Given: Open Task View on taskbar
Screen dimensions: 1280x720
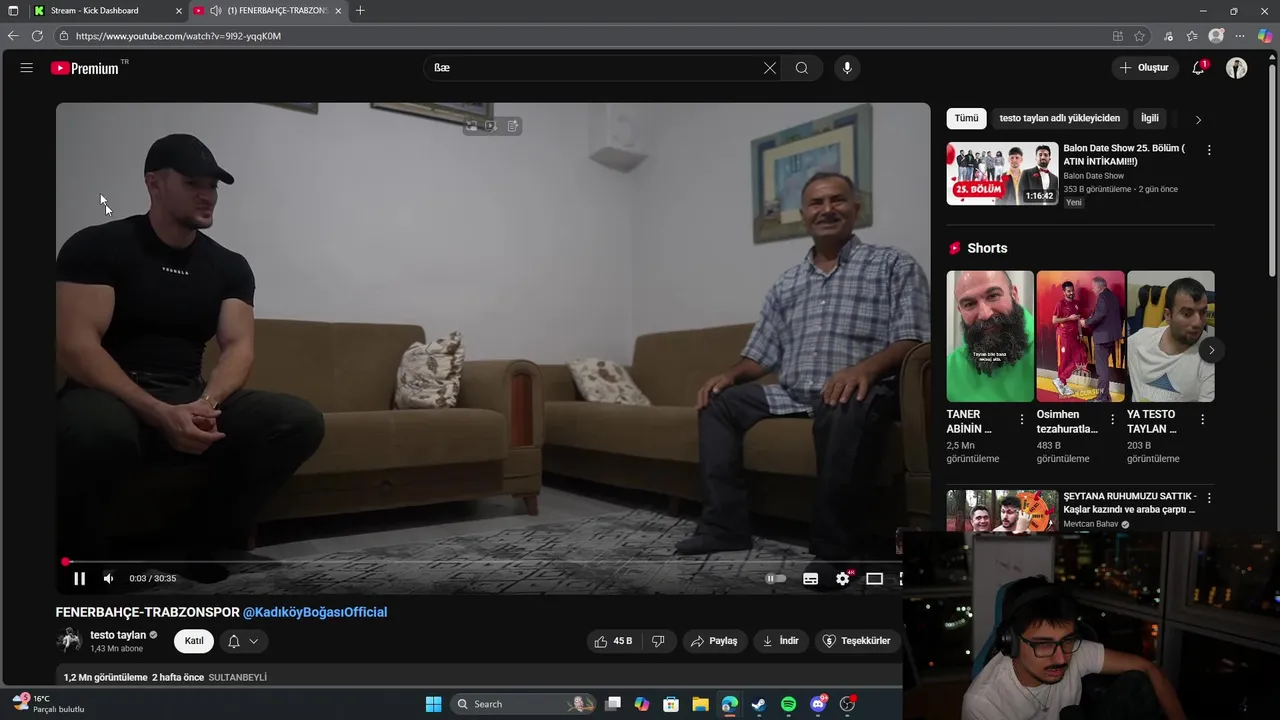Looking at the screenshot, I should [x=613, y=704].
